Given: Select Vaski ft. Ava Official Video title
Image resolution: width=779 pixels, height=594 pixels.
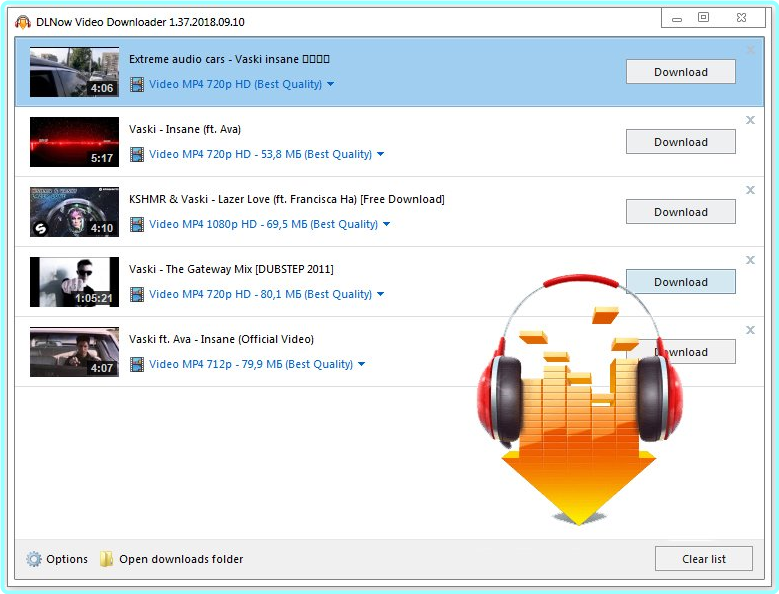Looking at the screenshot, I should click(x=221, y=339).
